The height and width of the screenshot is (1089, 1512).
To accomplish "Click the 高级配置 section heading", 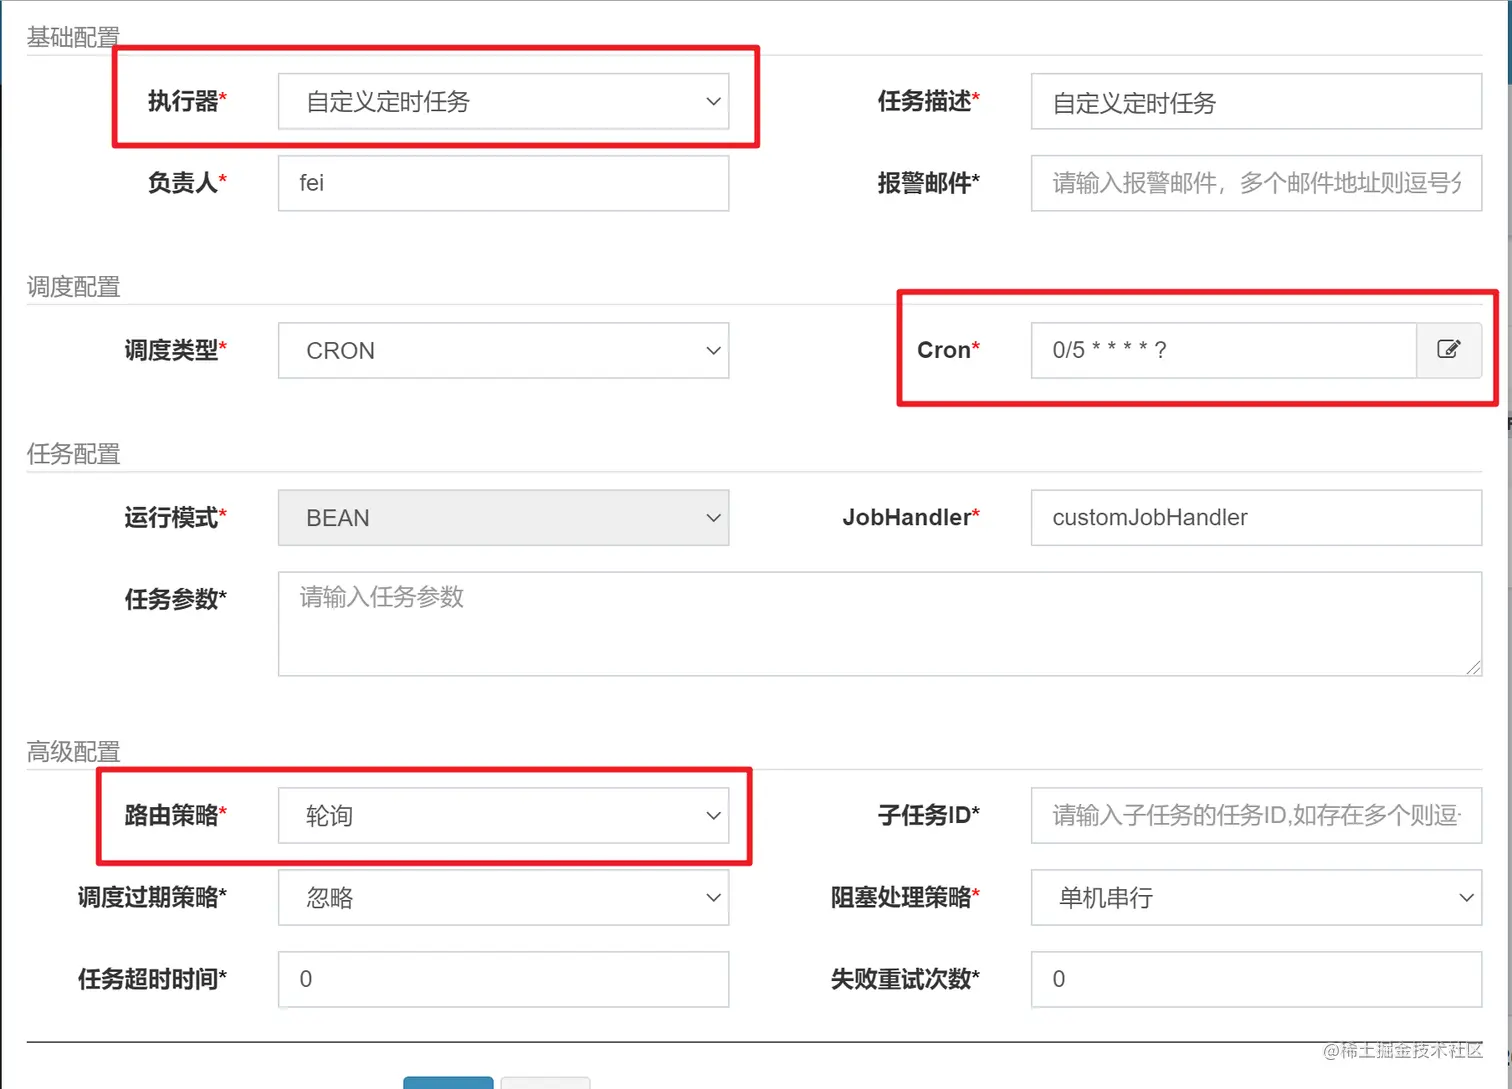I will pos(73,751).
